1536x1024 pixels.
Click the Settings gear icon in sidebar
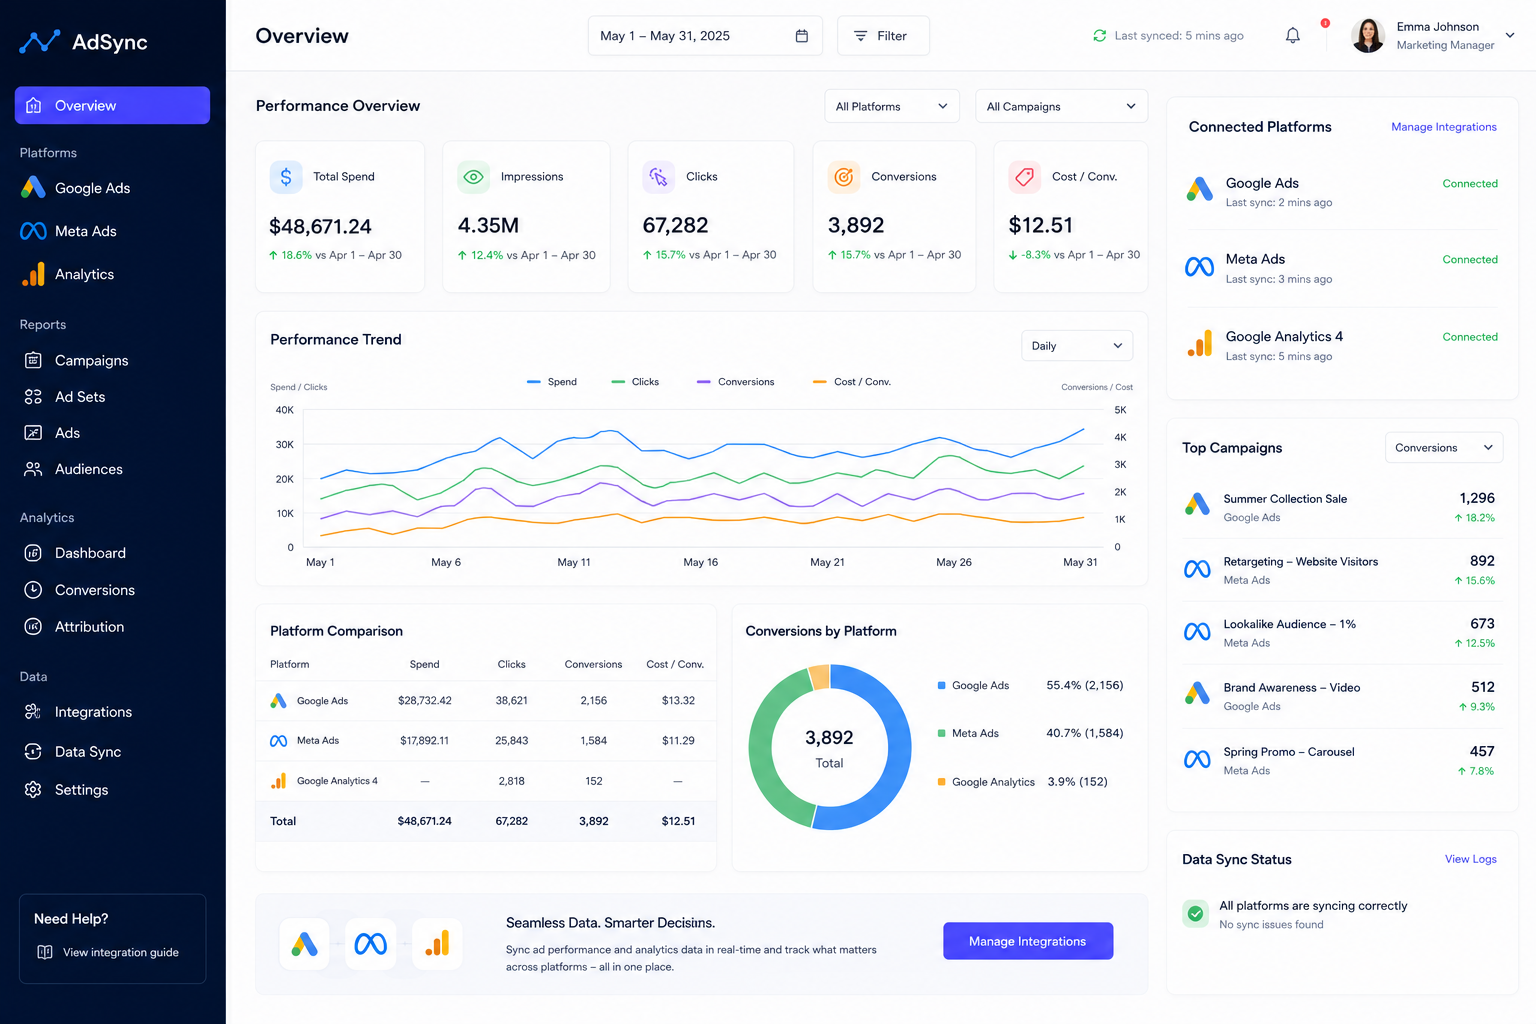(33, 790)
